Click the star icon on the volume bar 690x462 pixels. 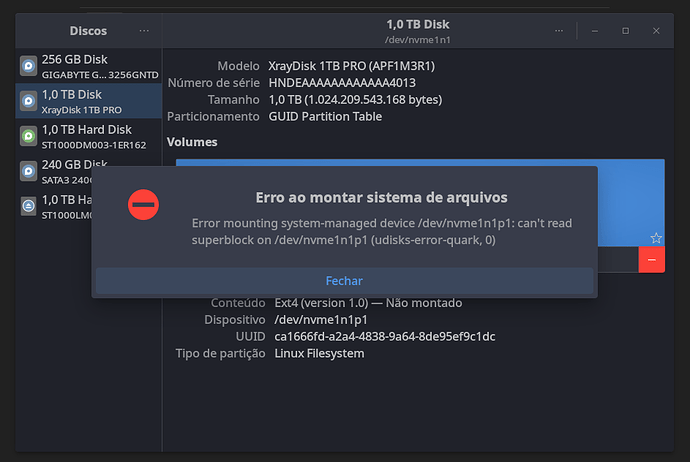pyautogui.click(x=656, y=238)
